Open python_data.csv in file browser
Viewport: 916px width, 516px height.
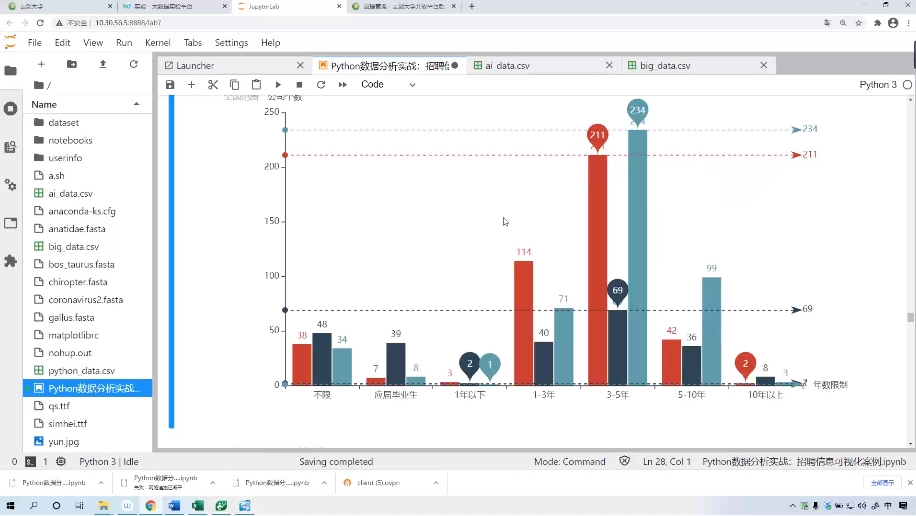click(81, 370)
